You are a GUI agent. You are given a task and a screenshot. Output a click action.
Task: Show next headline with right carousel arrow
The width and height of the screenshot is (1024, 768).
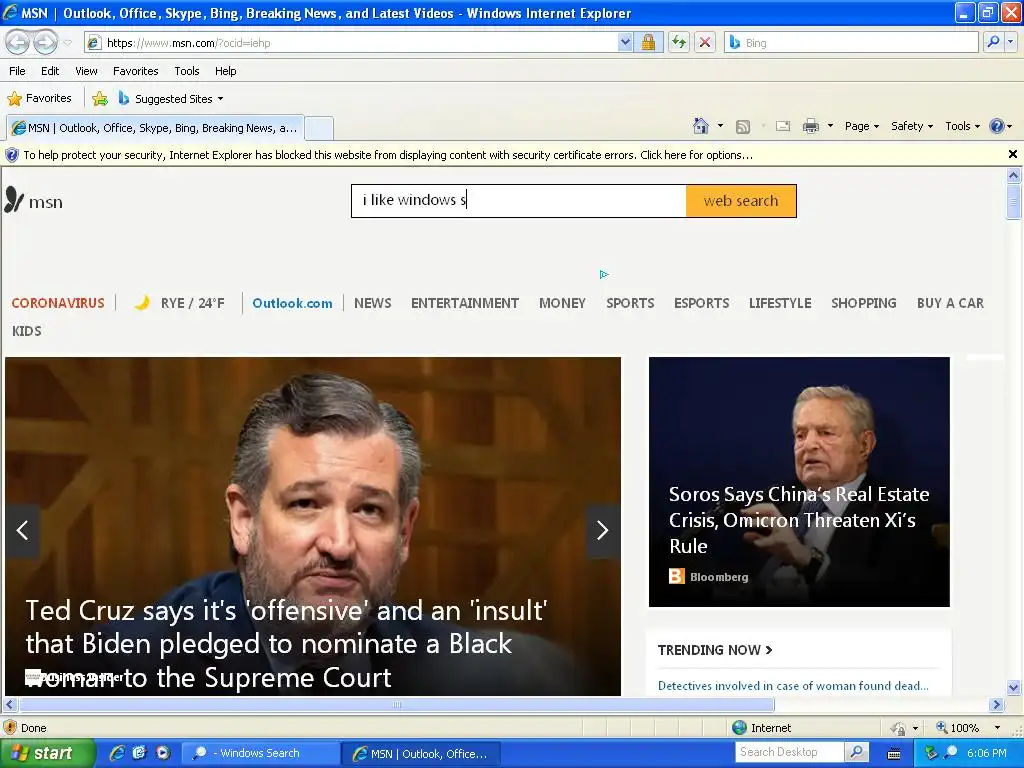coord(603,530)
